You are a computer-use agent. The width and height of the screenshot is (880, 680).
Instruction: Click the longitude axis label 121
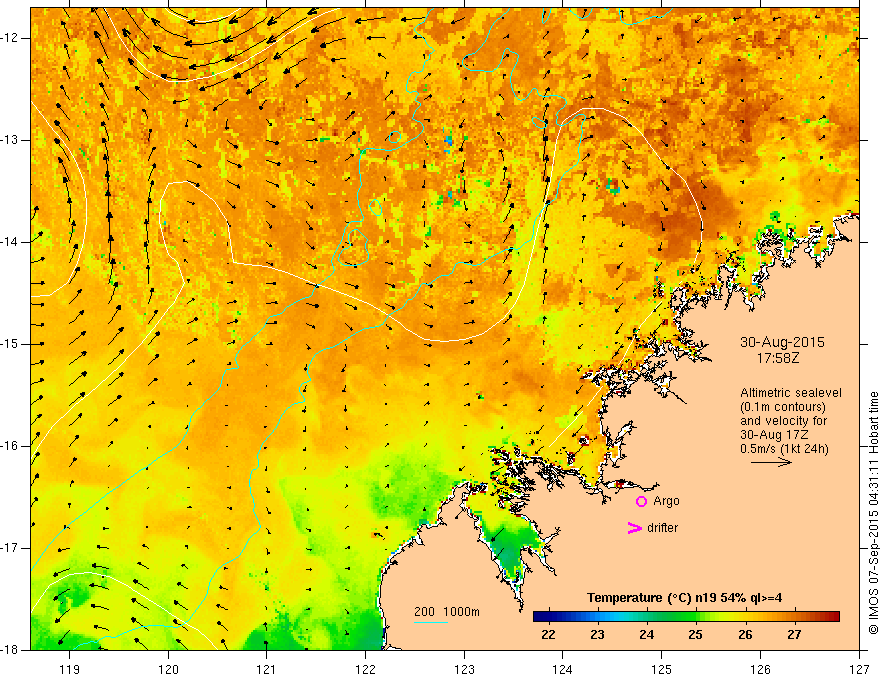coord(266,669)
